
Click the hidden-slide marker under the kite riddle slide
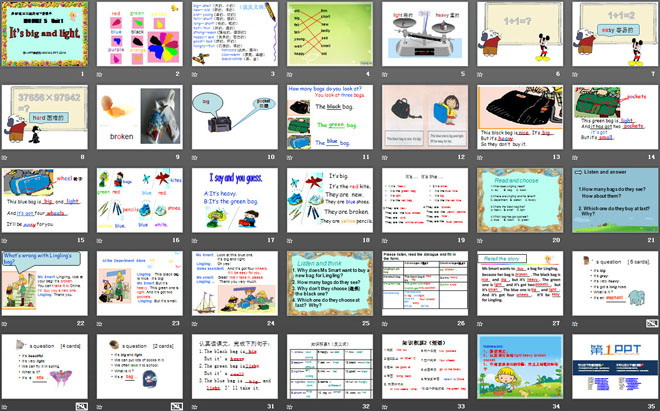pos(82,406)
